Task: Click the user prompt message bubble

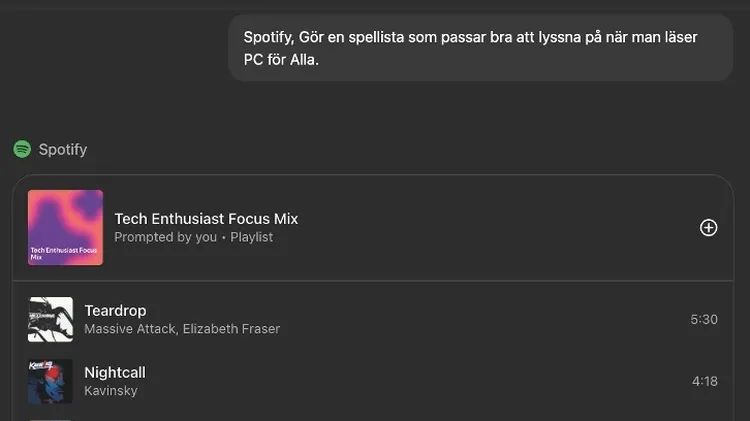Action: click(x=480, y=47)
